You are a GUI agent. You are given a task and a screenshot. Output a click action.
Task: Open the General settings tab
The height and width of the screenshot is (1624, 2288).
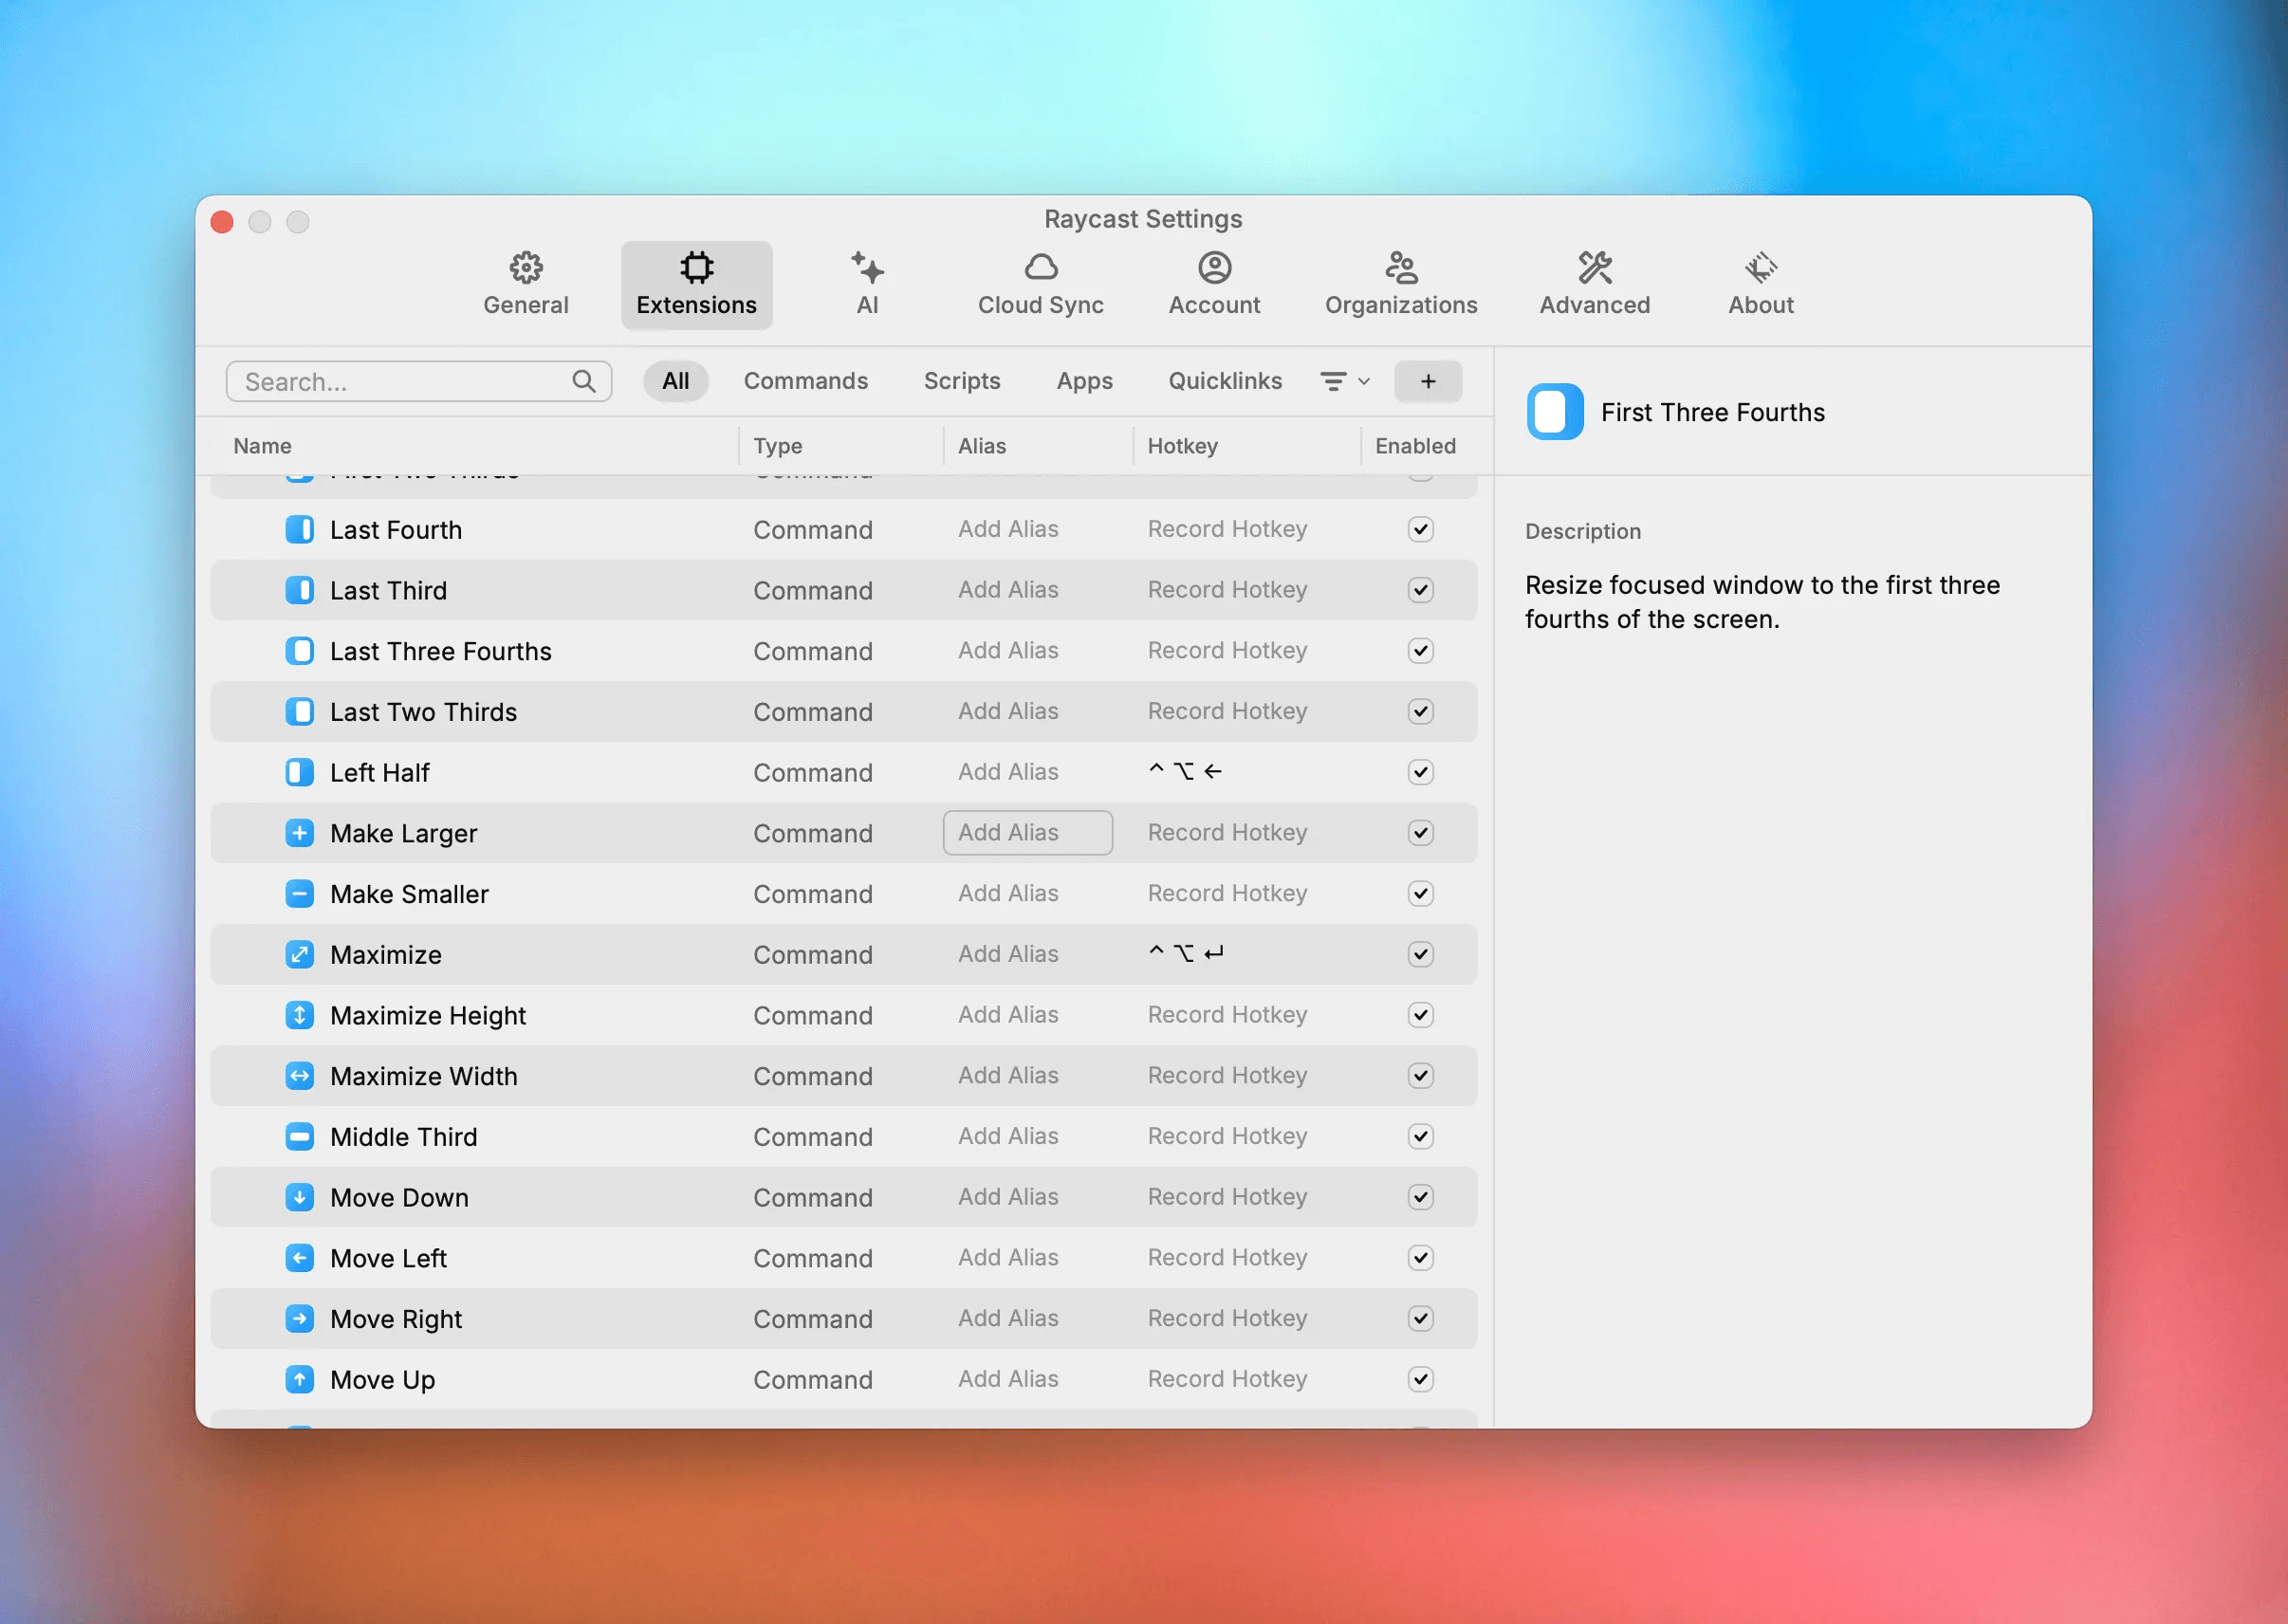(x=526, y=285)
